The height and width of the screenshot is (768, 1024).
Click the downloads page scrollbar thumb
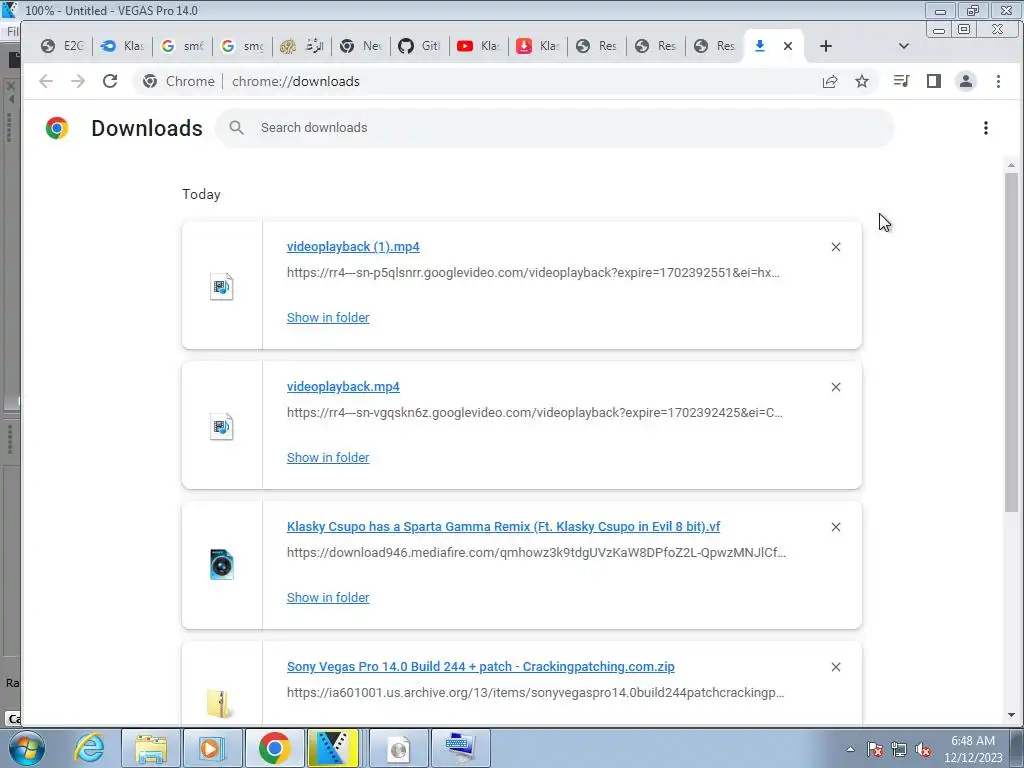1011,343
